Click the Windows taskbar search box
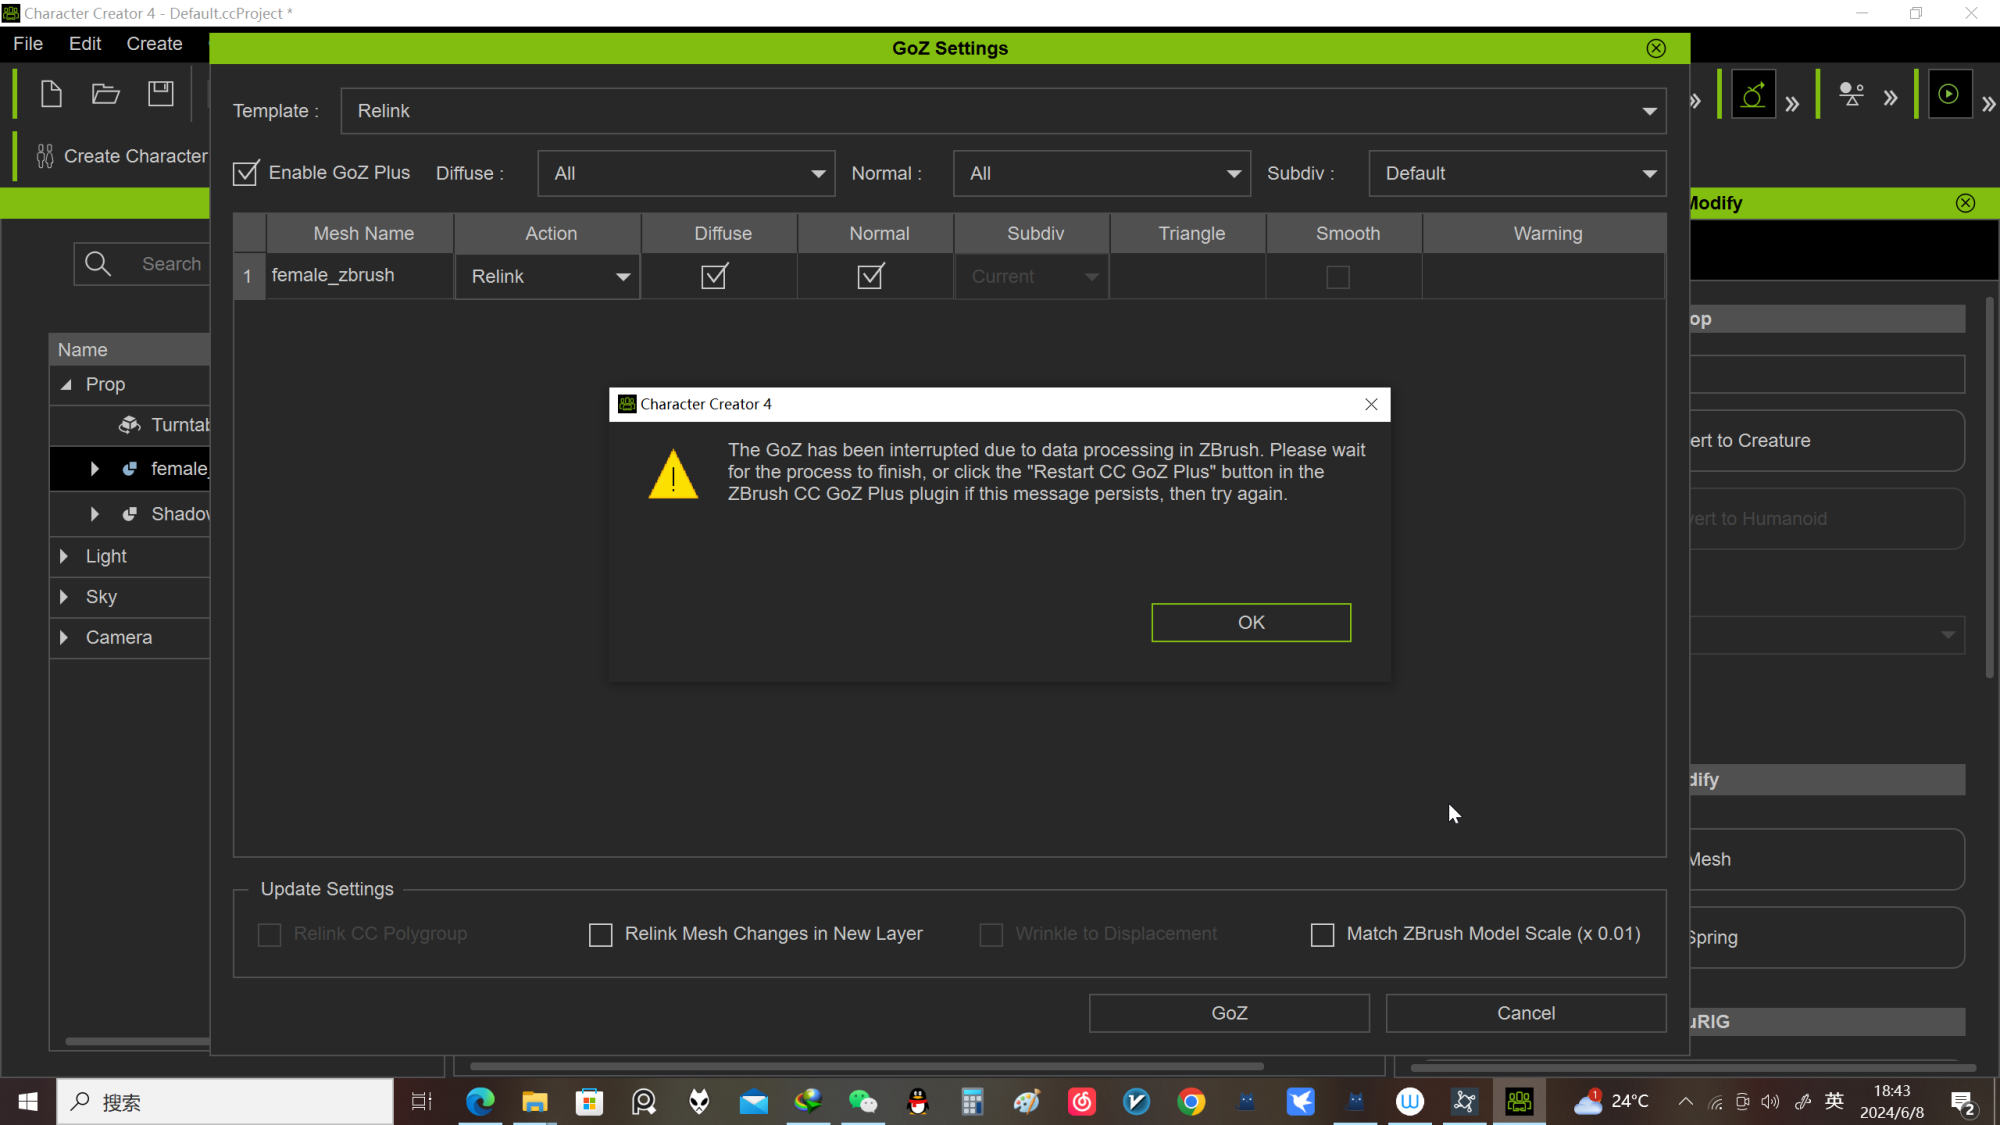This screenshot has width=2000, height=1125. pos(225,1101)
